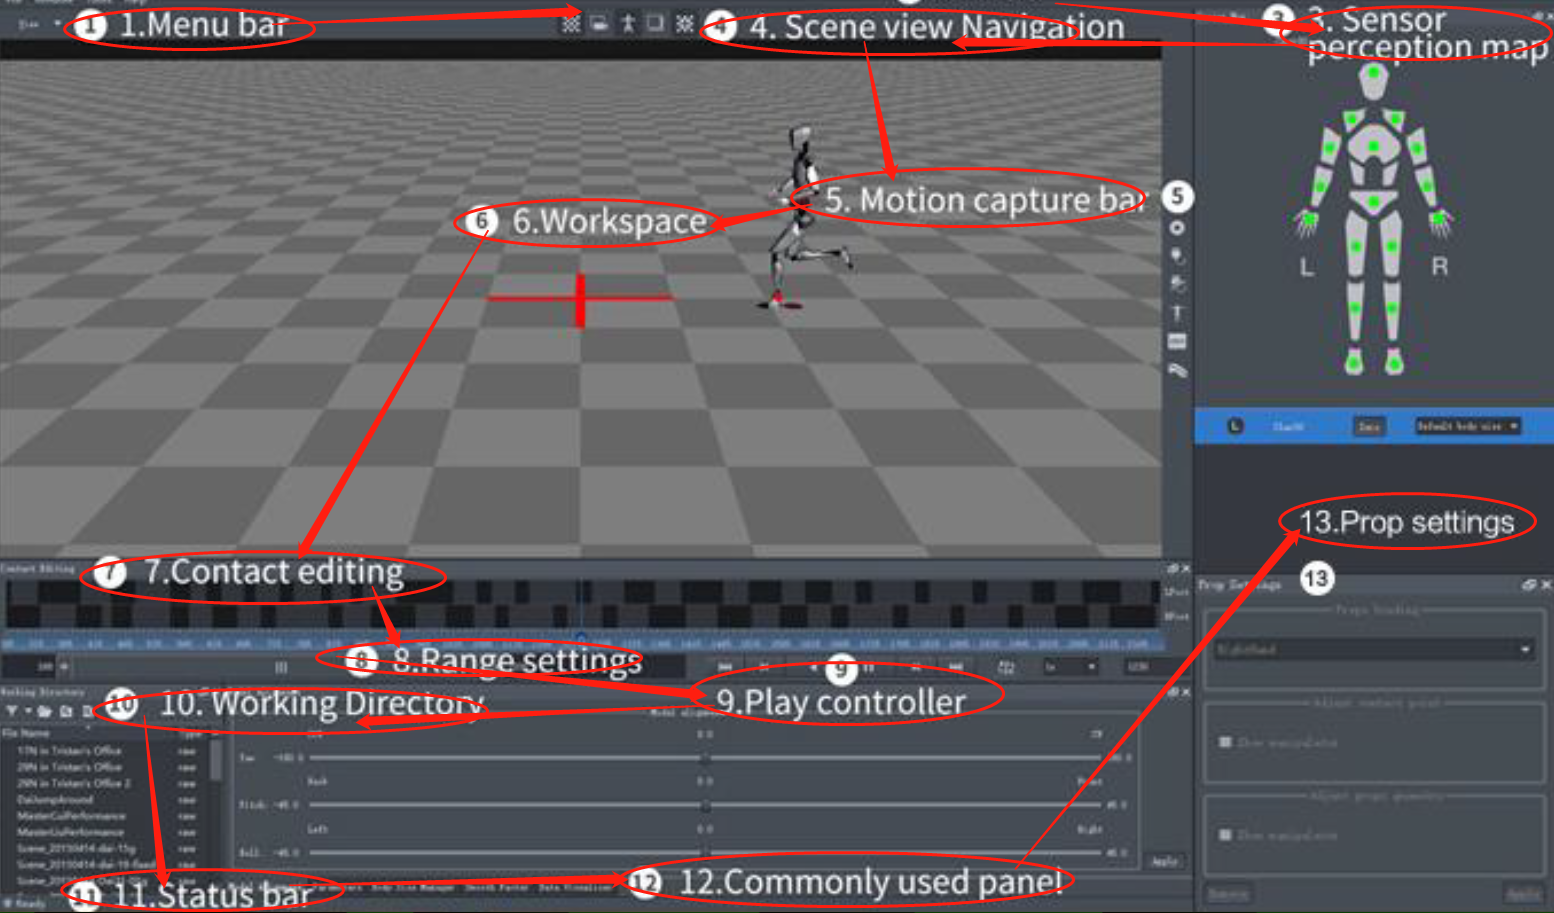Click the File Name column header
The height and width of the screenshot is (913, 1554).
point(25,733)
